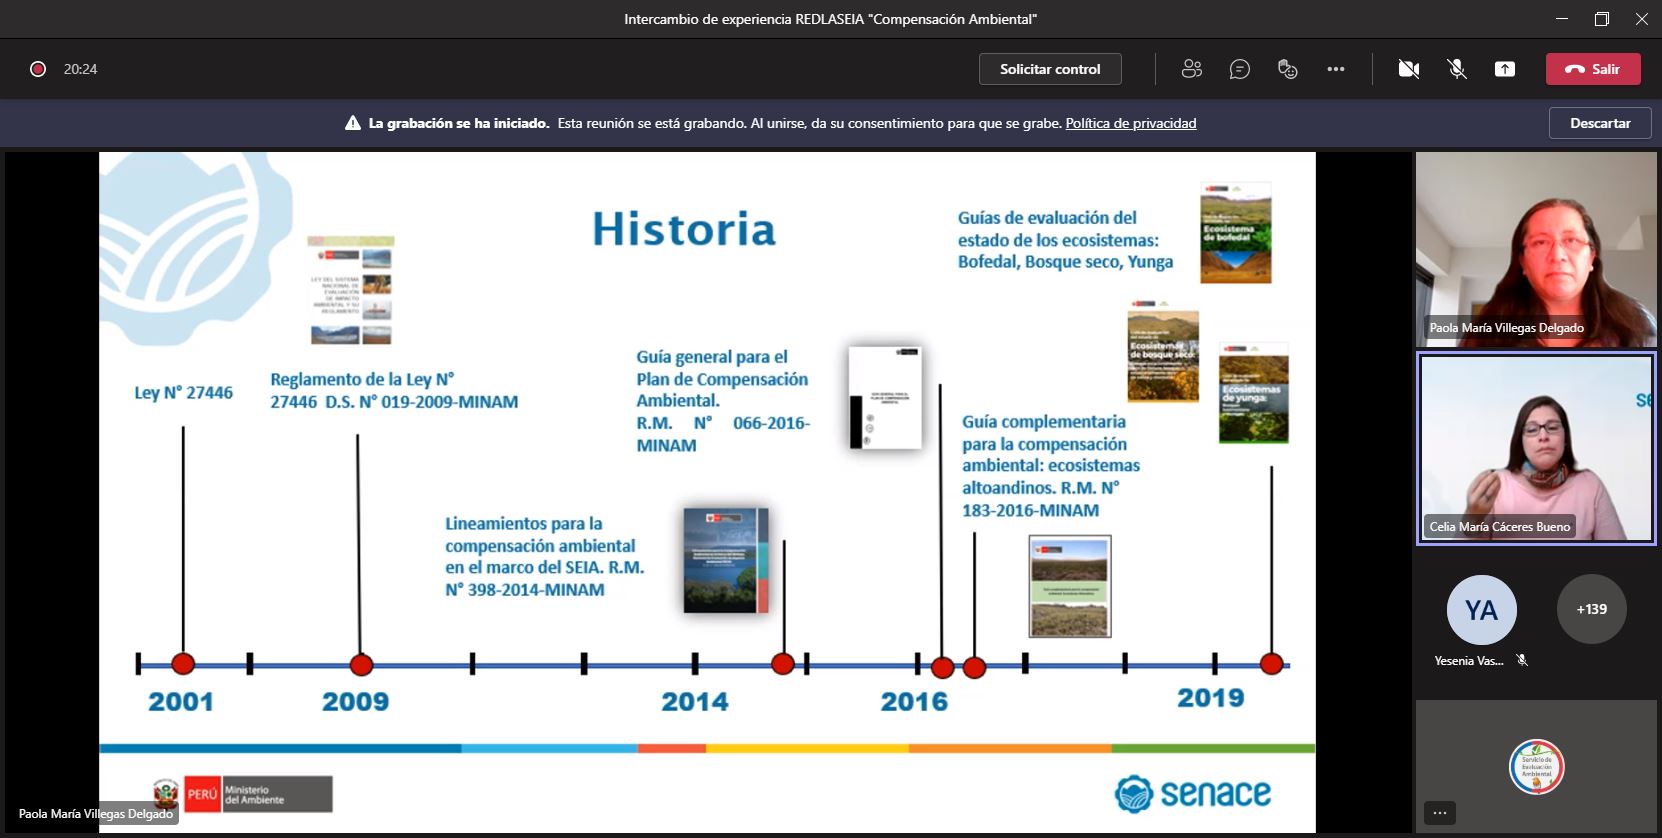The height and width of the screenshot is (838, 1662).
Task: Click the Servicio de Evaluación Ambiental avatar
Action: pos(1535,767)
